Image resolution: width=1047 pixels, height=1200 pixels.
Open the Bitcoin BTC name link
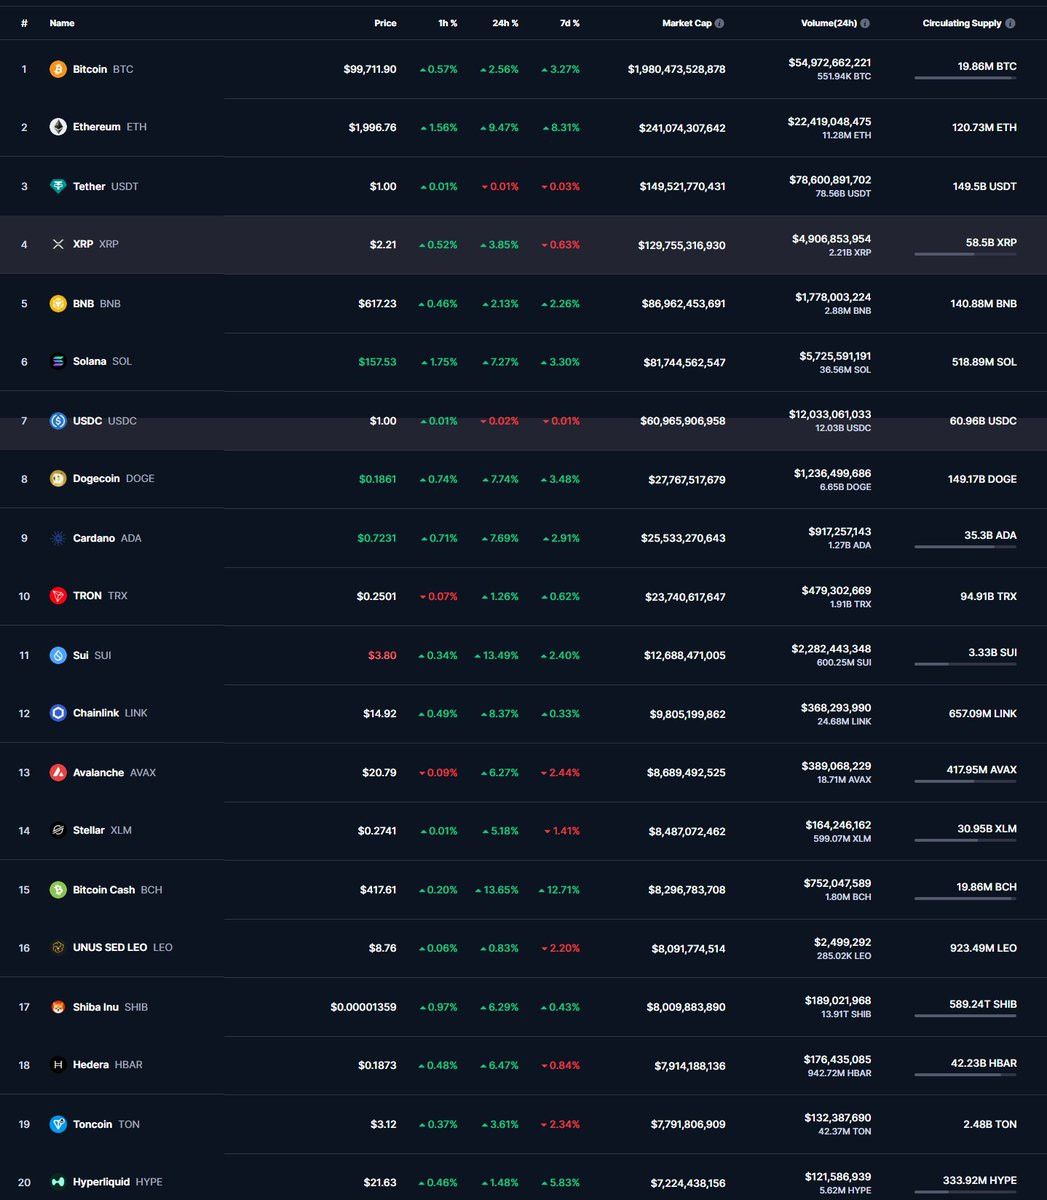coord(103,69)
